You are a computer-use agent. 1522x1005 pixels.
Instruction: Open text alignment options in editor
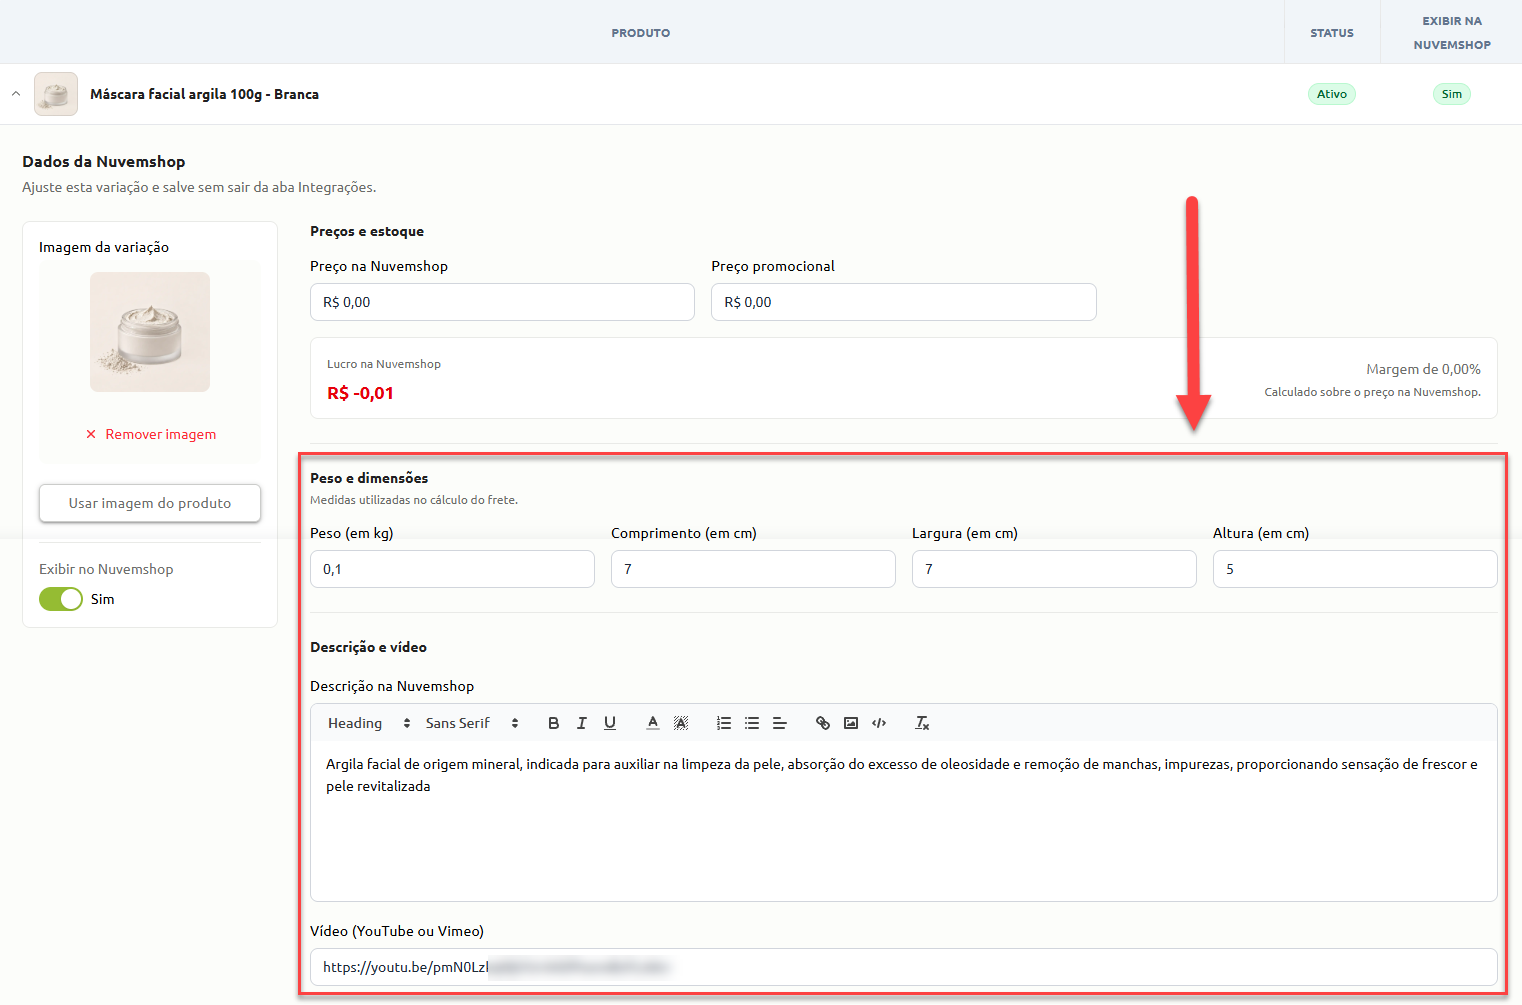click(780, 723)
